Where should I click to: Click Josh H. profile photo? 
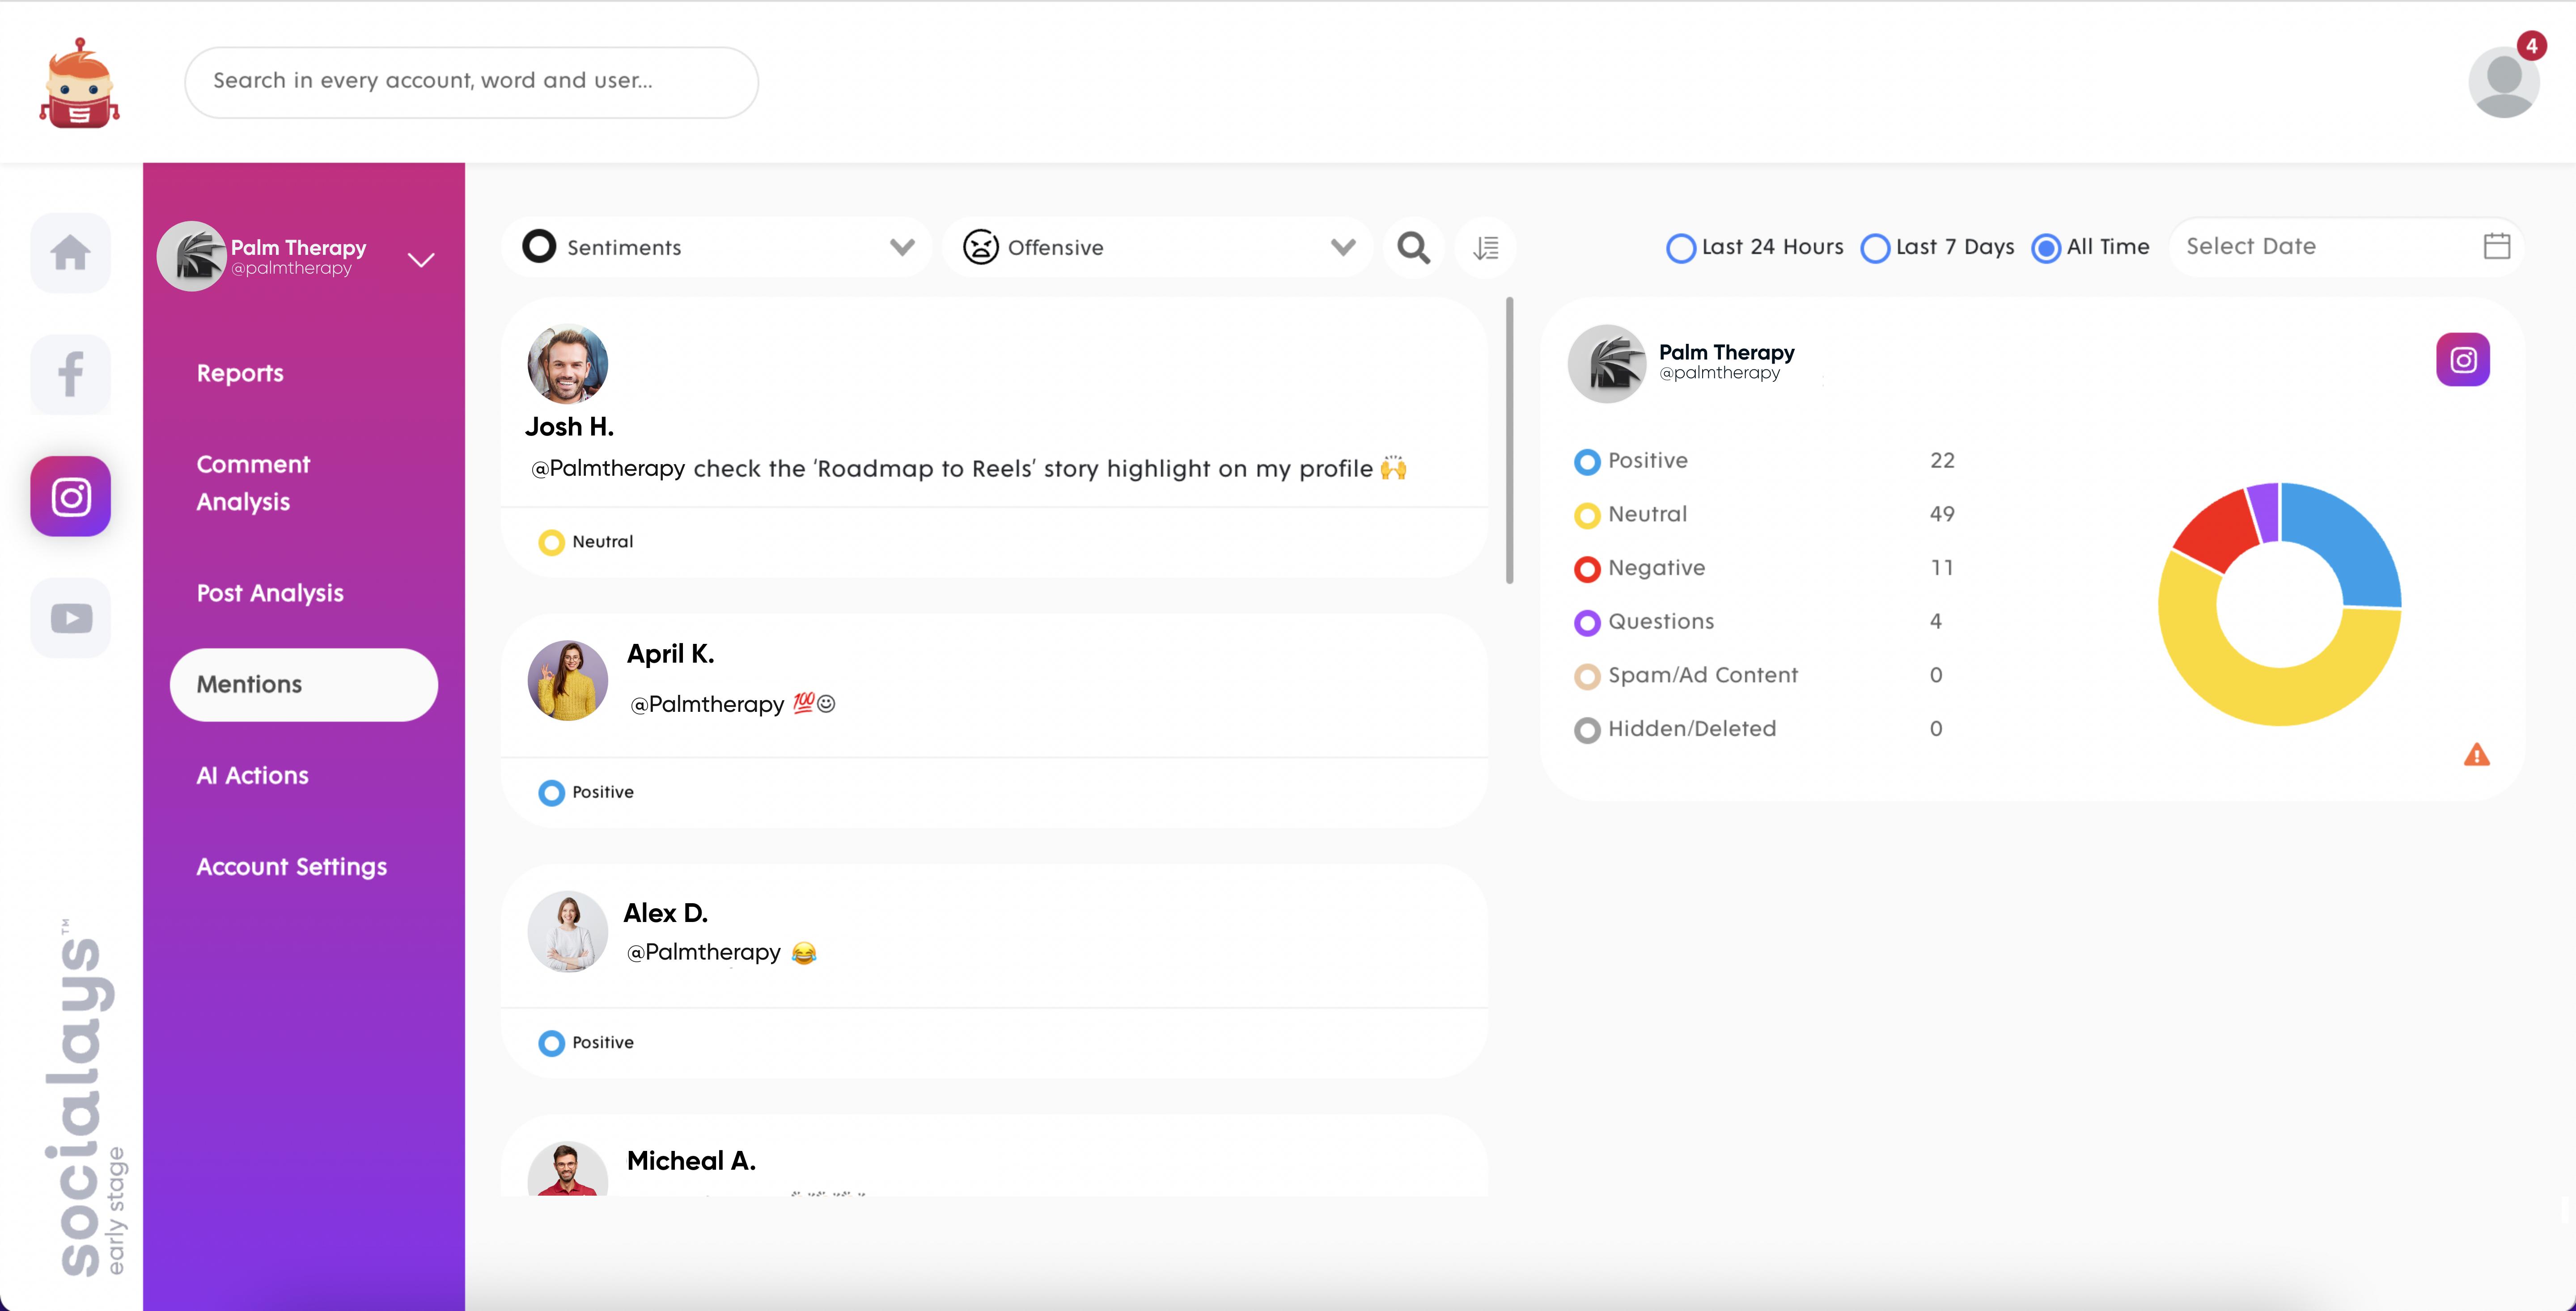coord(567,363)
